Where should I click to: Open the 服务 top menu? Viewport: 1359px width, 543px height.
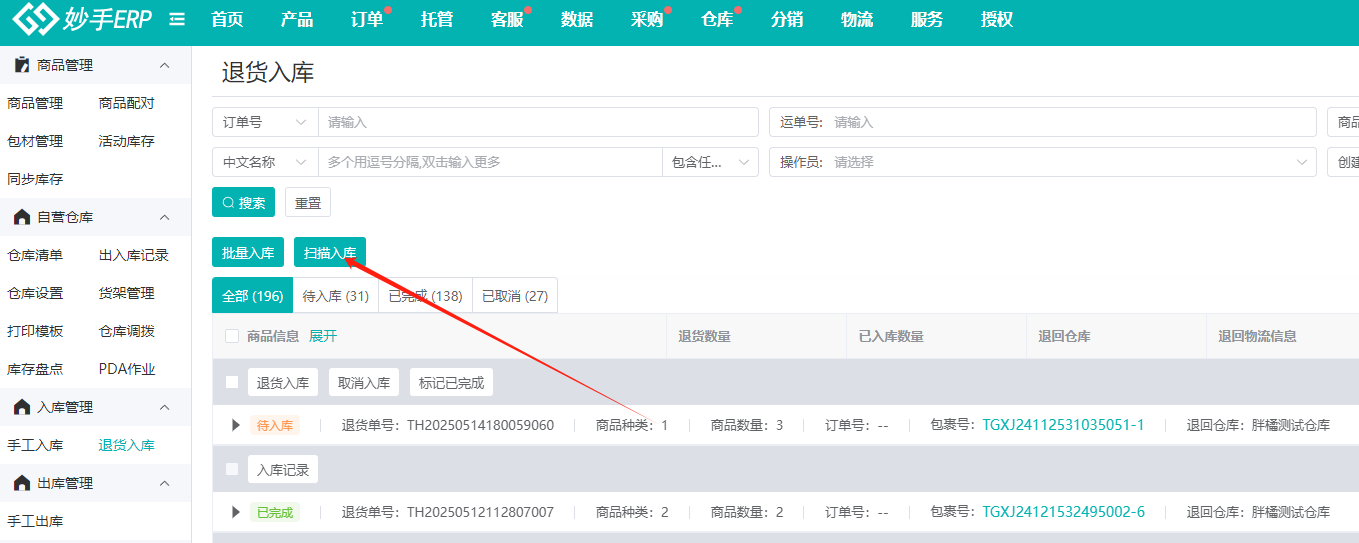(x=927, y=19)
